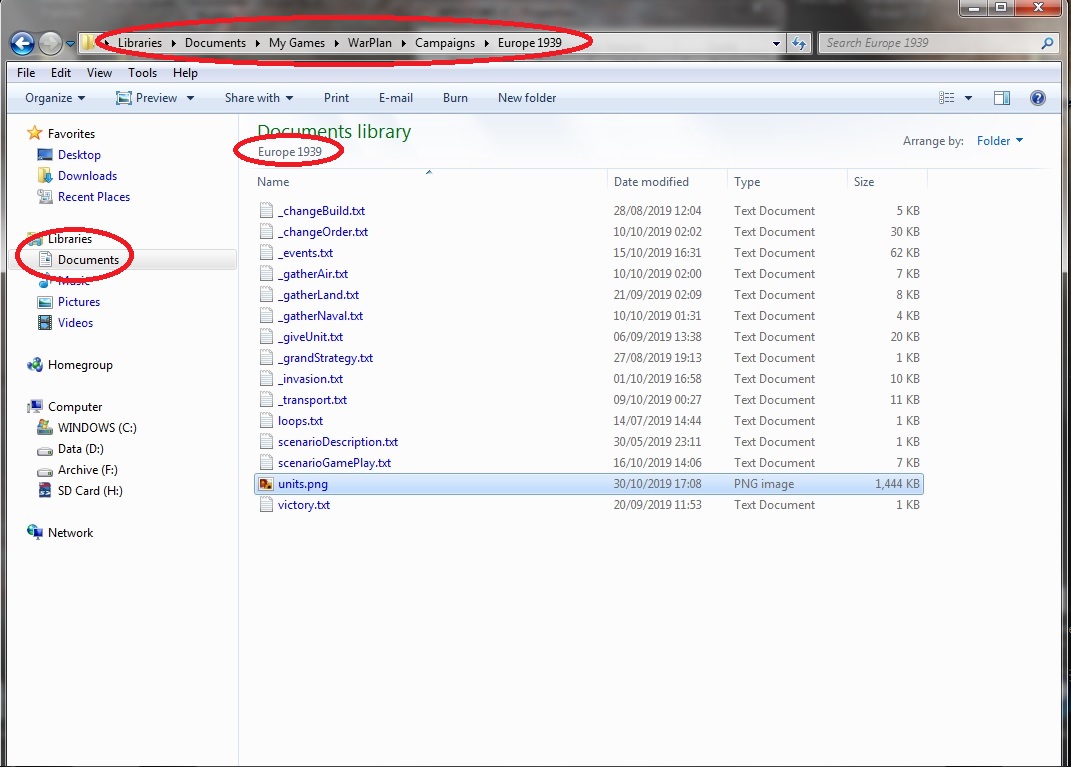Click the E-mail toolbar button
The height and width of the screenshot is (767, 1071).
pyautogui.click(x=395, y=98)
